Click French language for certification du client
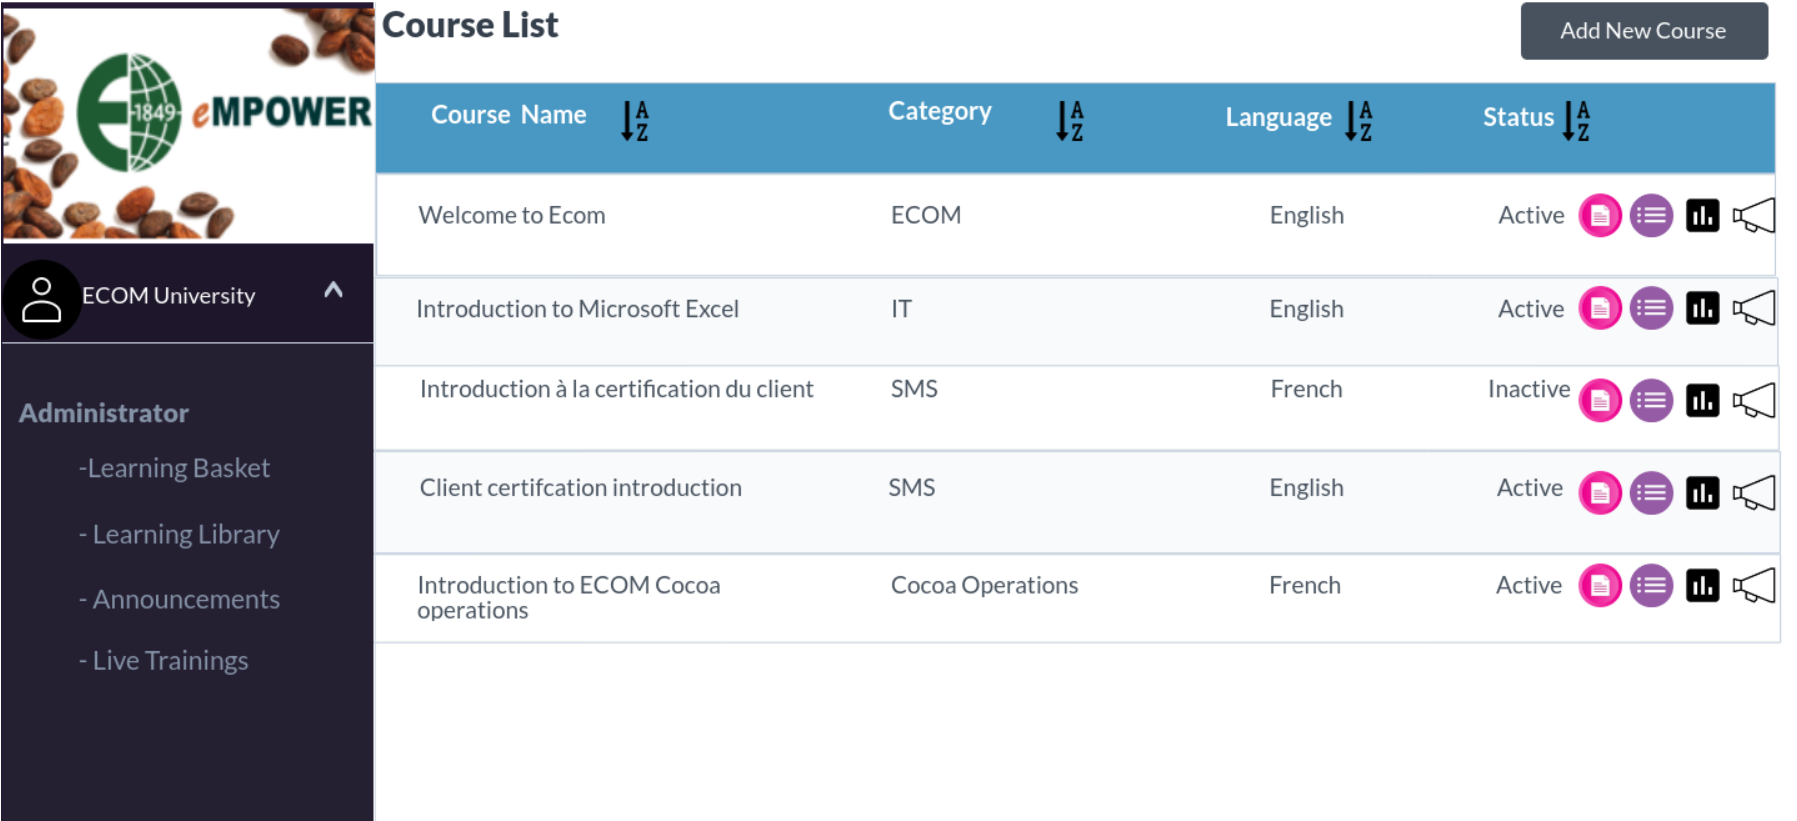Screen dimensions: 1797x821 [x=1306, y=389]
